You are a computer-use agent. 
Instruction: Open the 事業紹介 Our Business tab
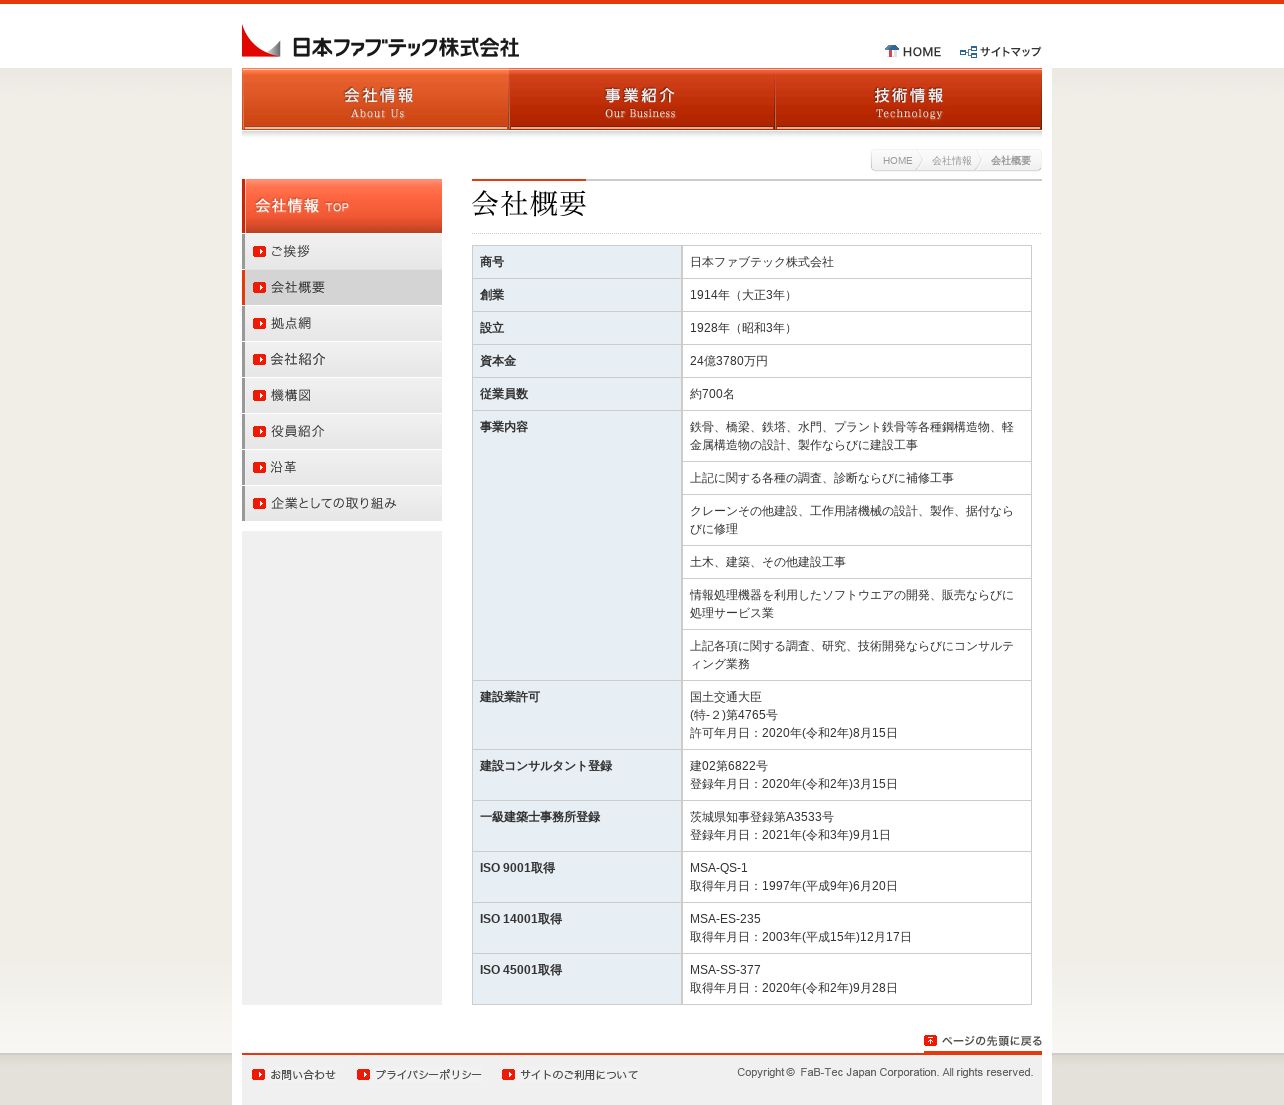click(641, 99)
